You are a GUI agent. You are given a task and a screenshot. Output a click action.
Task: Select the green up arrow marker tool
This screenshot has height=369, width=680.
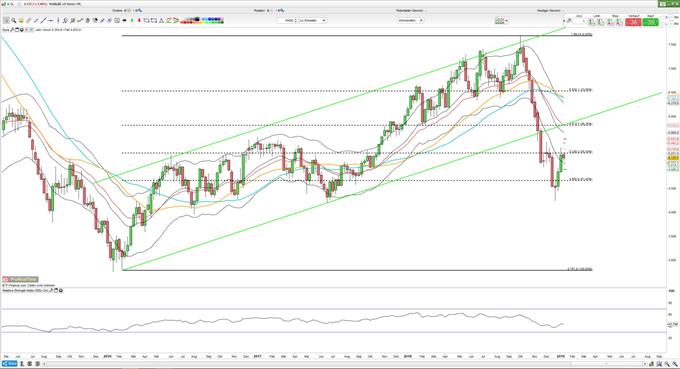tap(132, 20)
